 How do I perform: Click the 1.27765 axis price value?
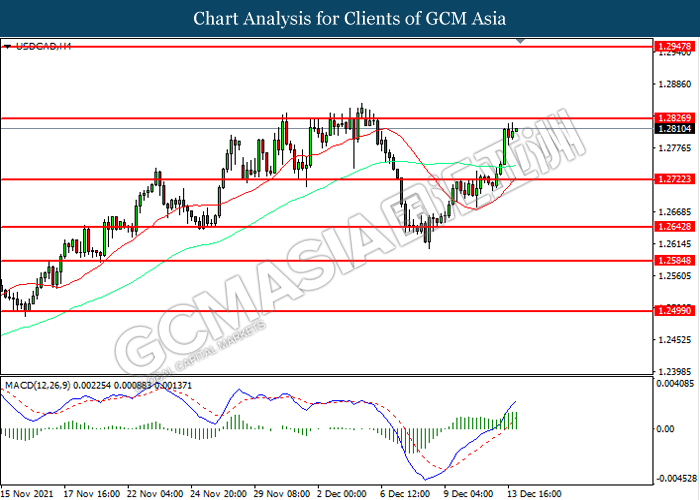(x=675, y=148)
